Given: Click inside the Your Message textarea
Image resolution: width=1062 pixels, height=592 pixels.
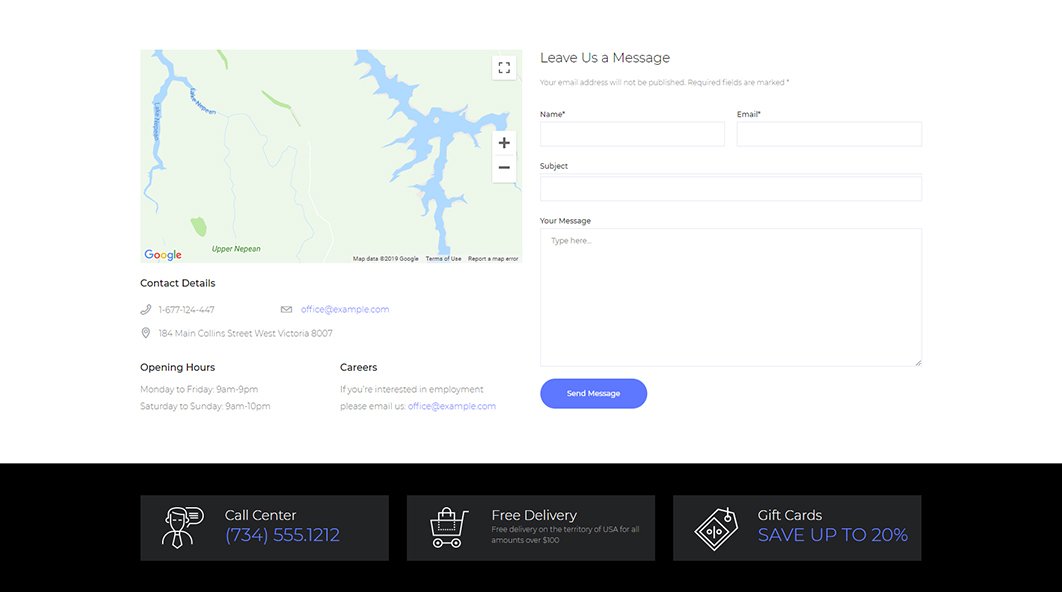Looking at the screenshot, I should tap(730, 297).
